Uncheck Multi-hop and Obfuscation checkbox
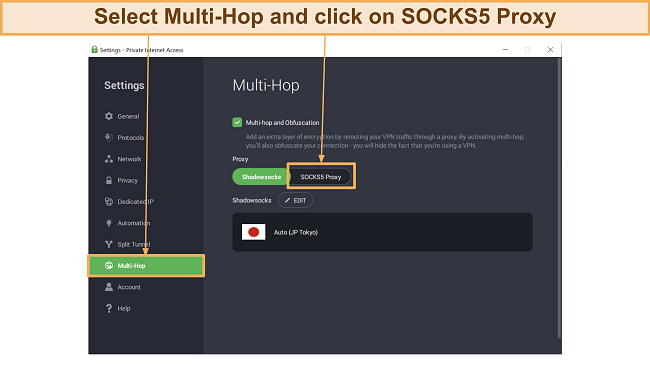The height and width of the screenshot is (366, 650). [237, 122]
